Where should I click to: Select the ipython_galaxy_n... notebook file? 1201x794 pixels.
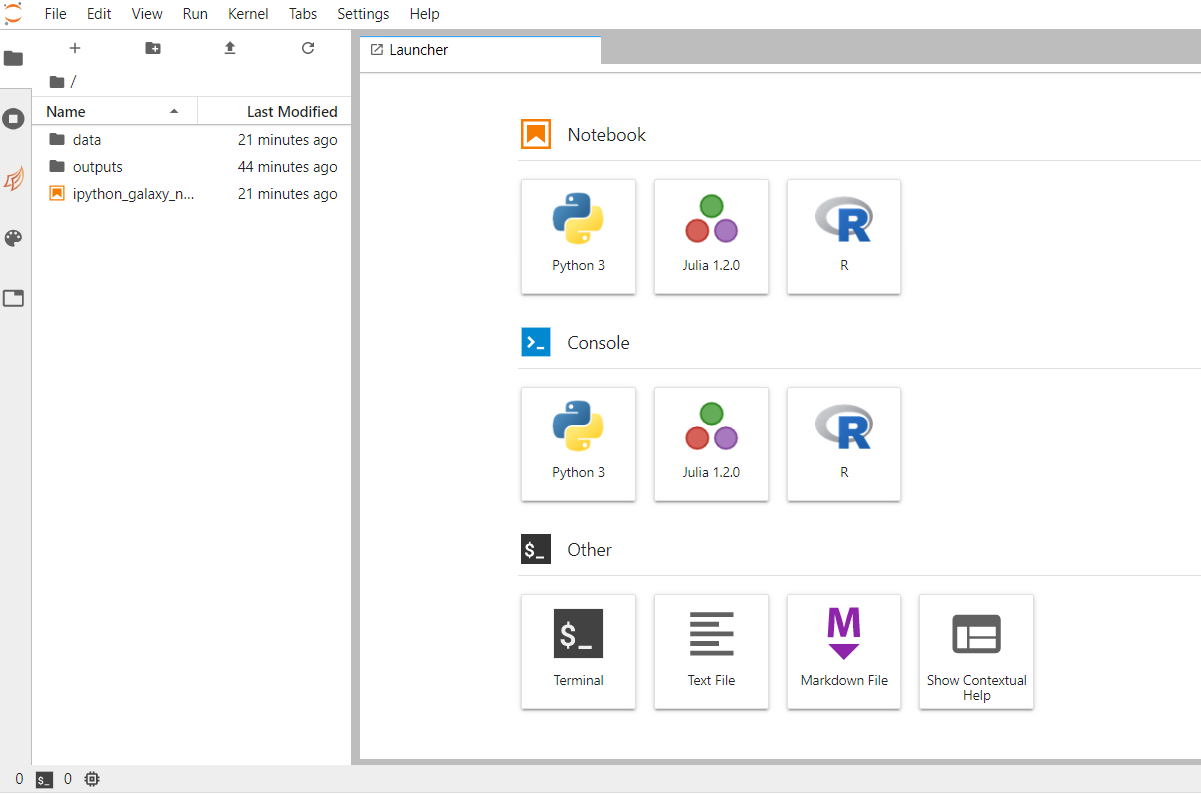(x=192, y=194)
